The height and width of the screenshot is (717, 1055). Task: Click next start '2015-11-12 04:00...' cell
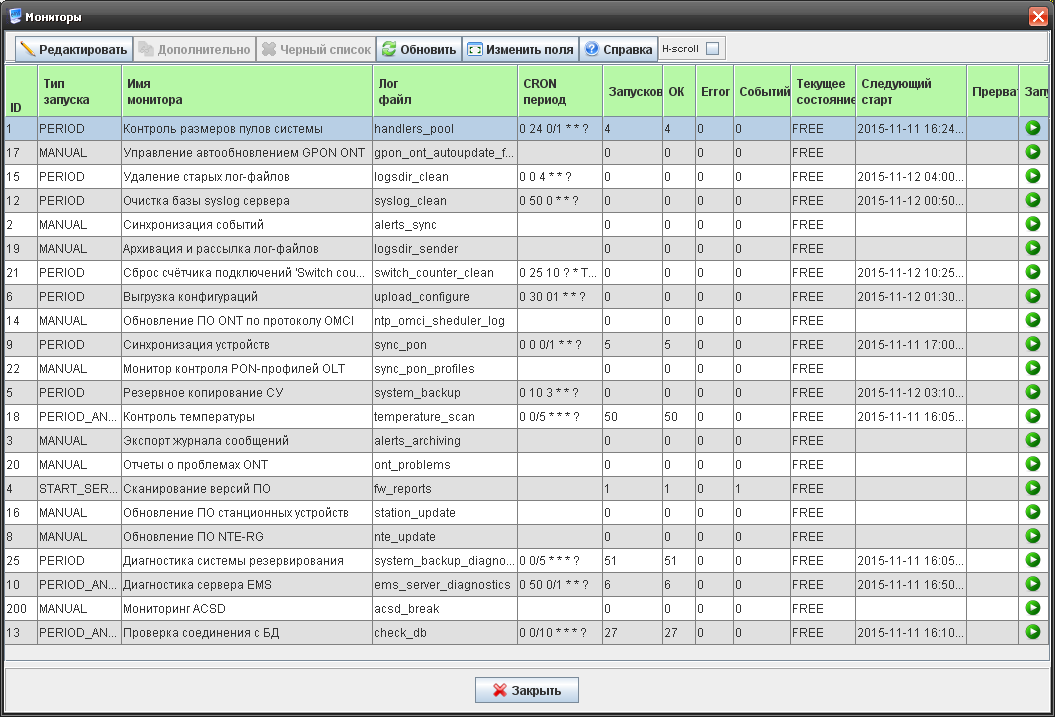coord(911,176)
